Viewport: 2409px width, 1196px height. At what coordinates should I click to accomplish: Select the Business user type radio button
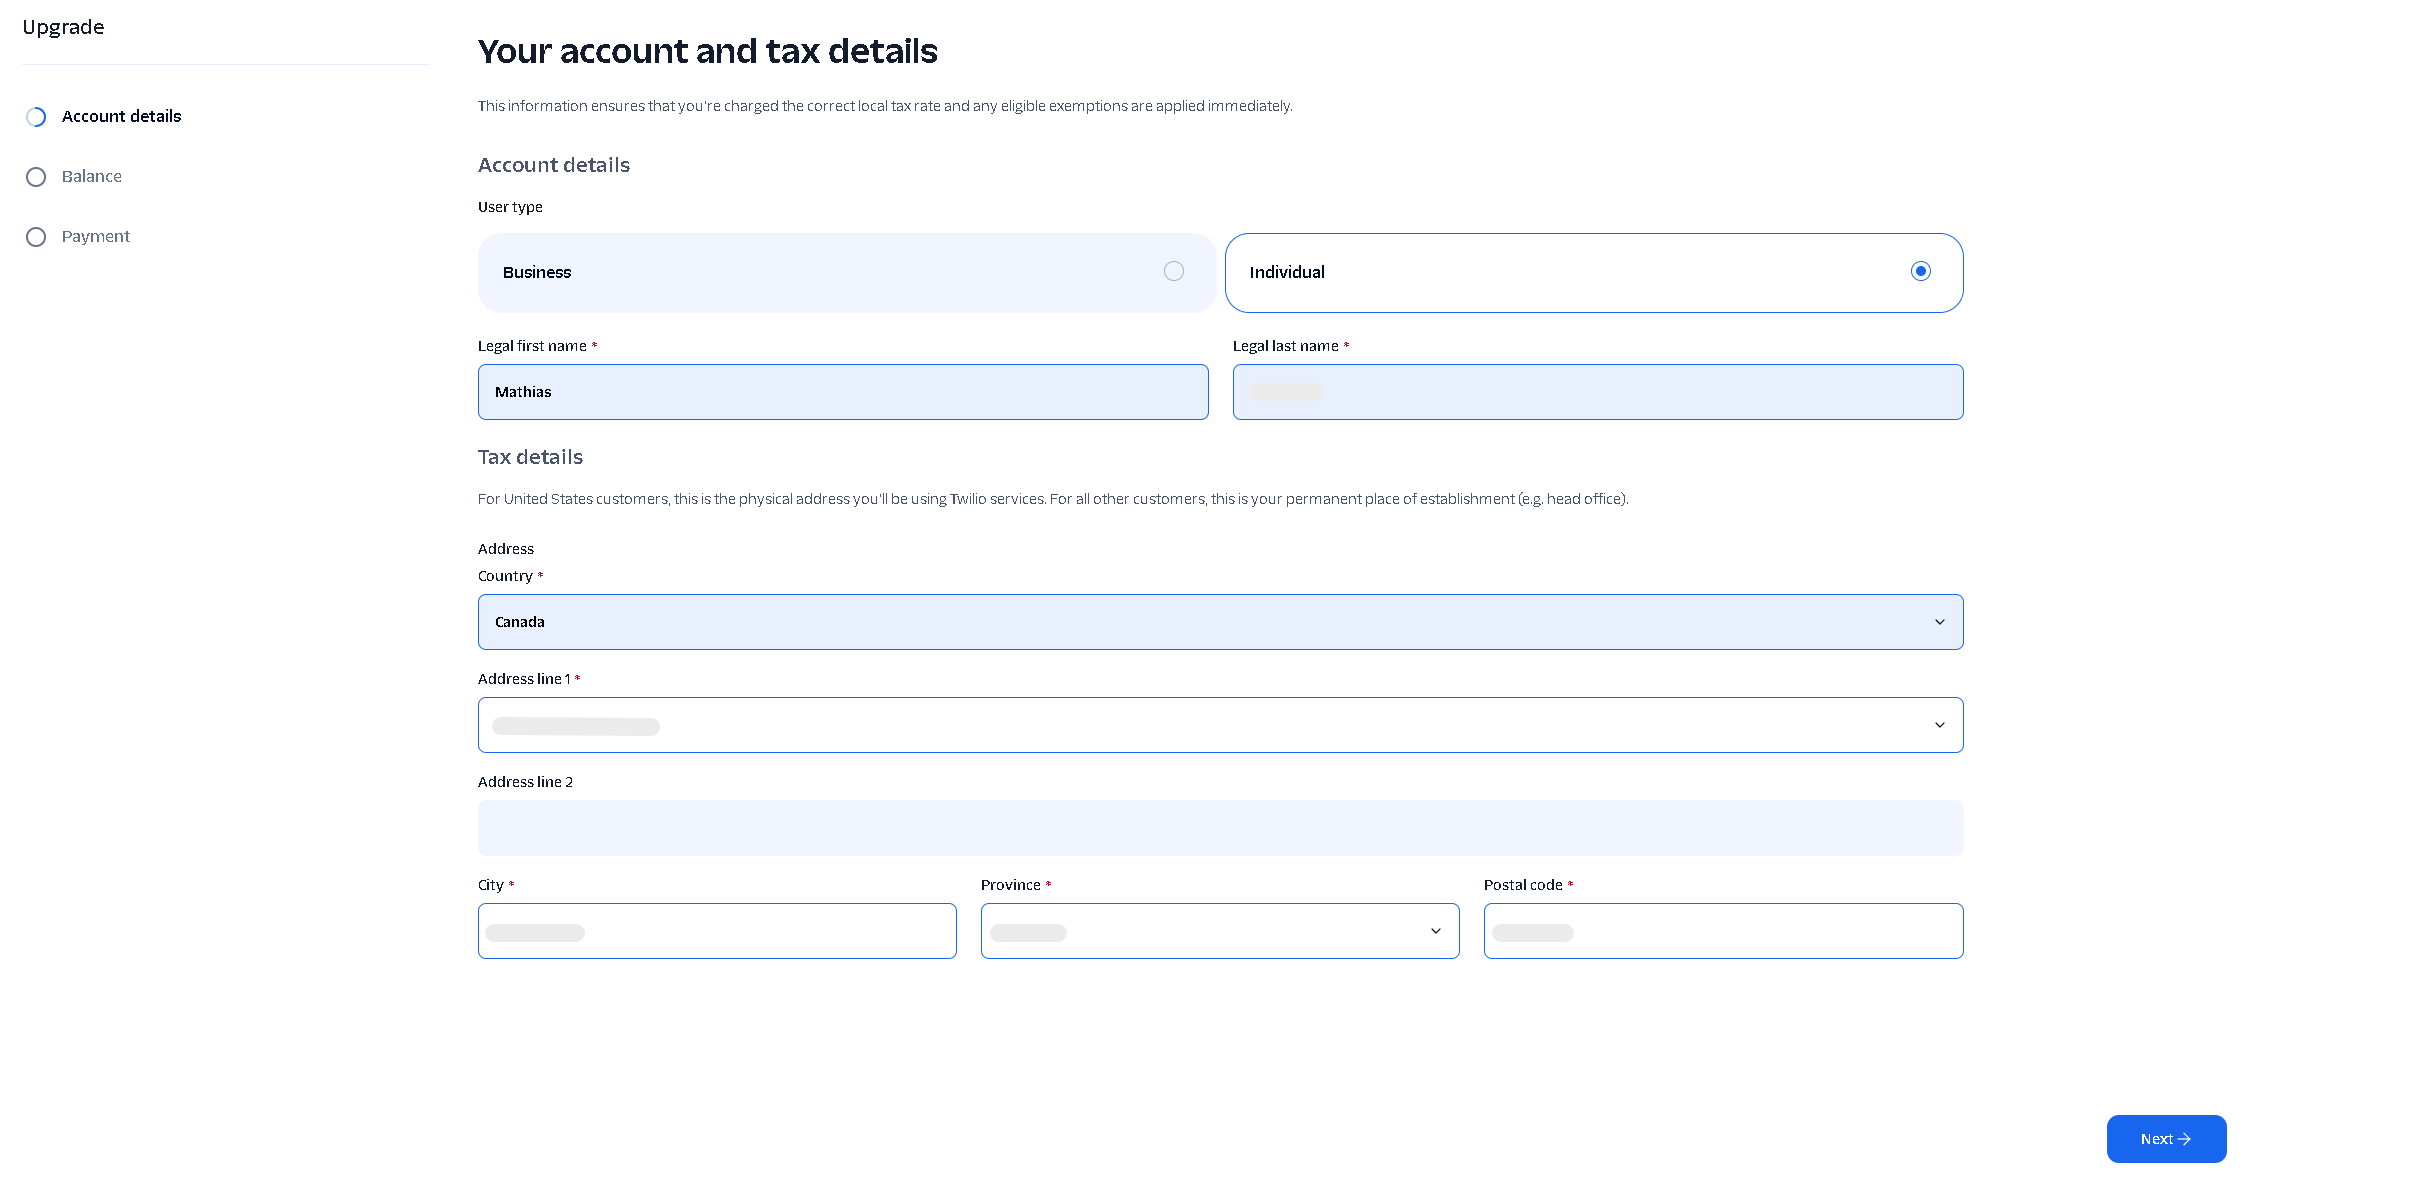pyautogui.click(x=1174, y=272)
